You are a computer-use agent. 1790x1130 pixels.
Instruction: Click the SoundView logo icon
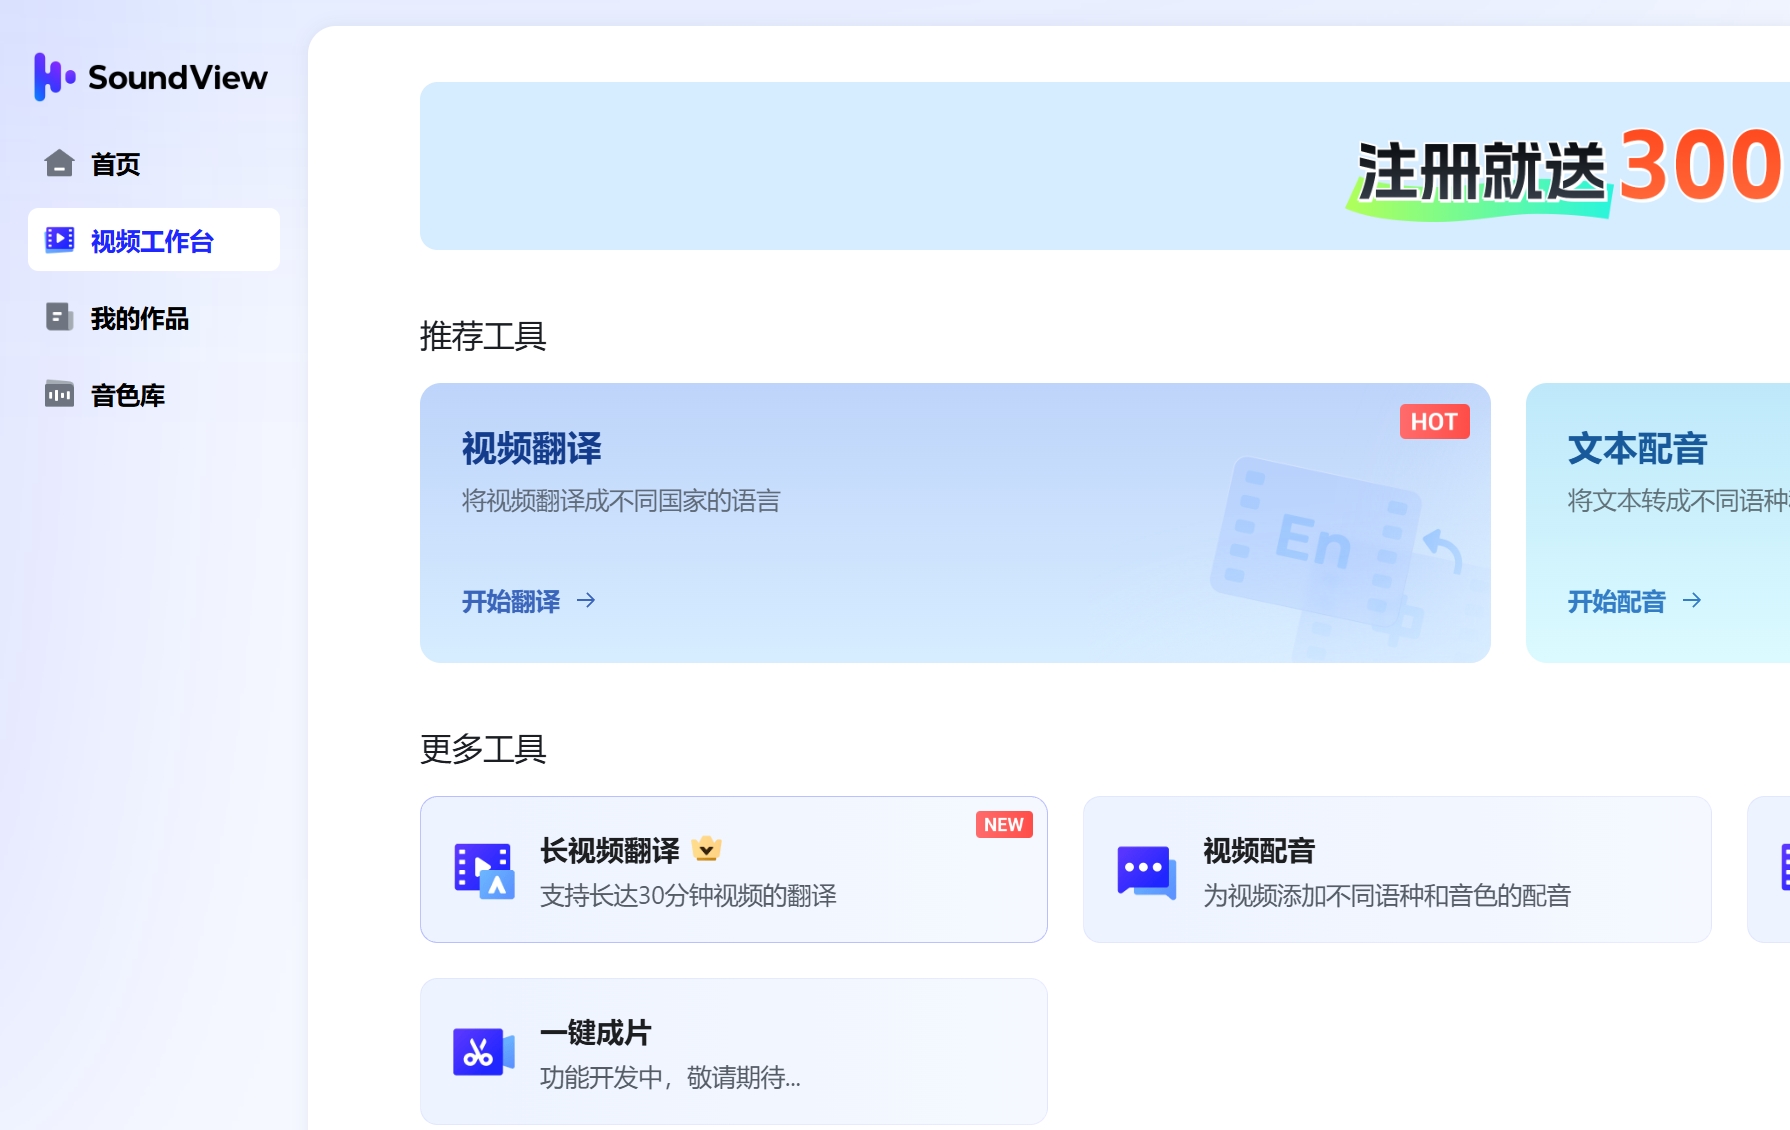click(54, 77)
